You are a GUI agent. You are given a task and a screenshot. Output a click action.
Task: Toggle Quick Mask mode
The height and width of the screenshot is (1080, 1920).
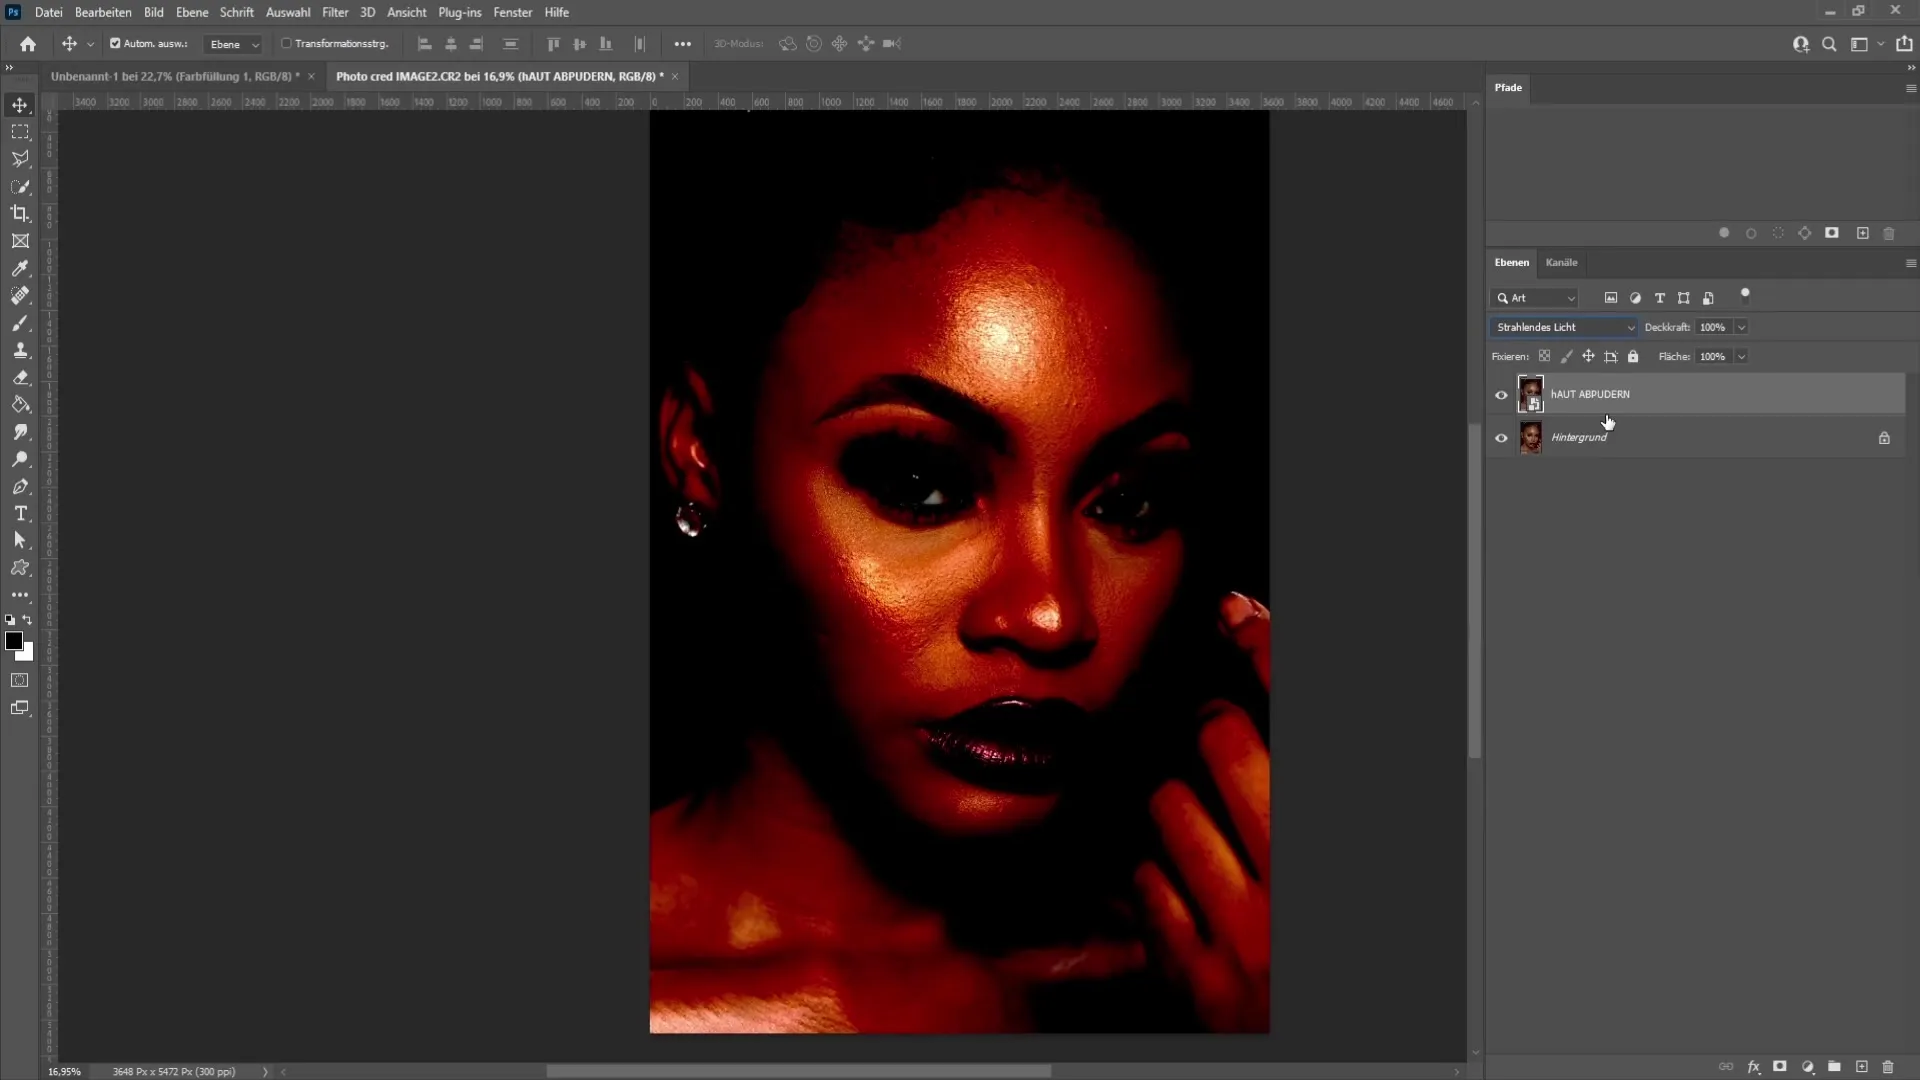tap(20, 680)
